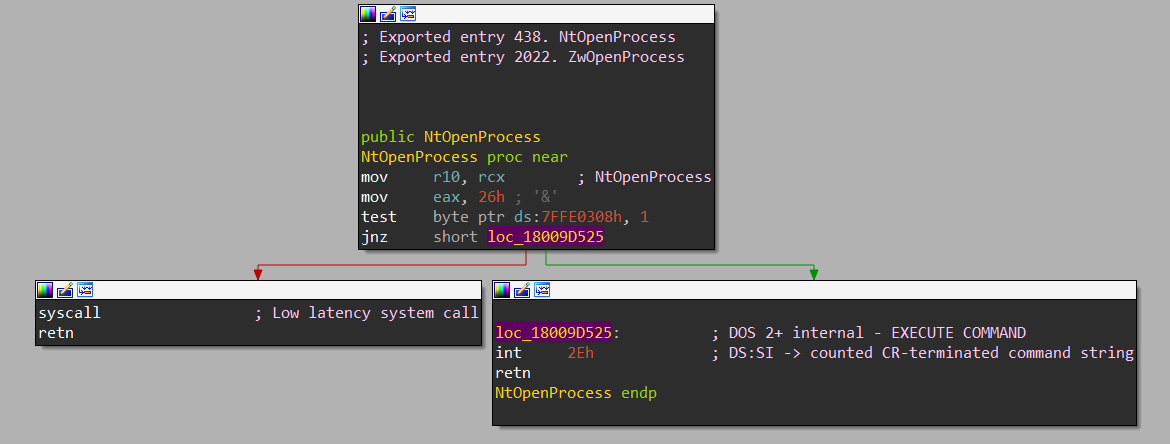
Task: Click the 'NtOpenProcess endp' line
Action: tap(576, 393)
